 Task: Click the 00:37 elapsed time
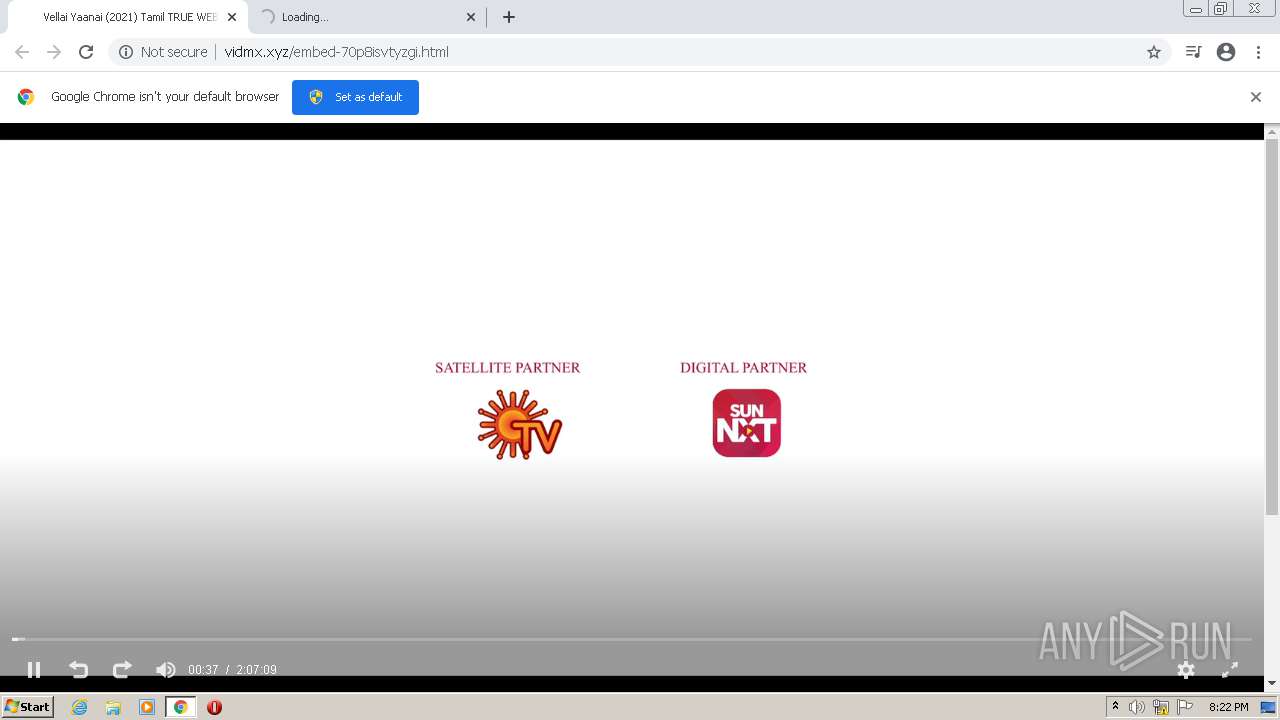[x=203, y=670]
